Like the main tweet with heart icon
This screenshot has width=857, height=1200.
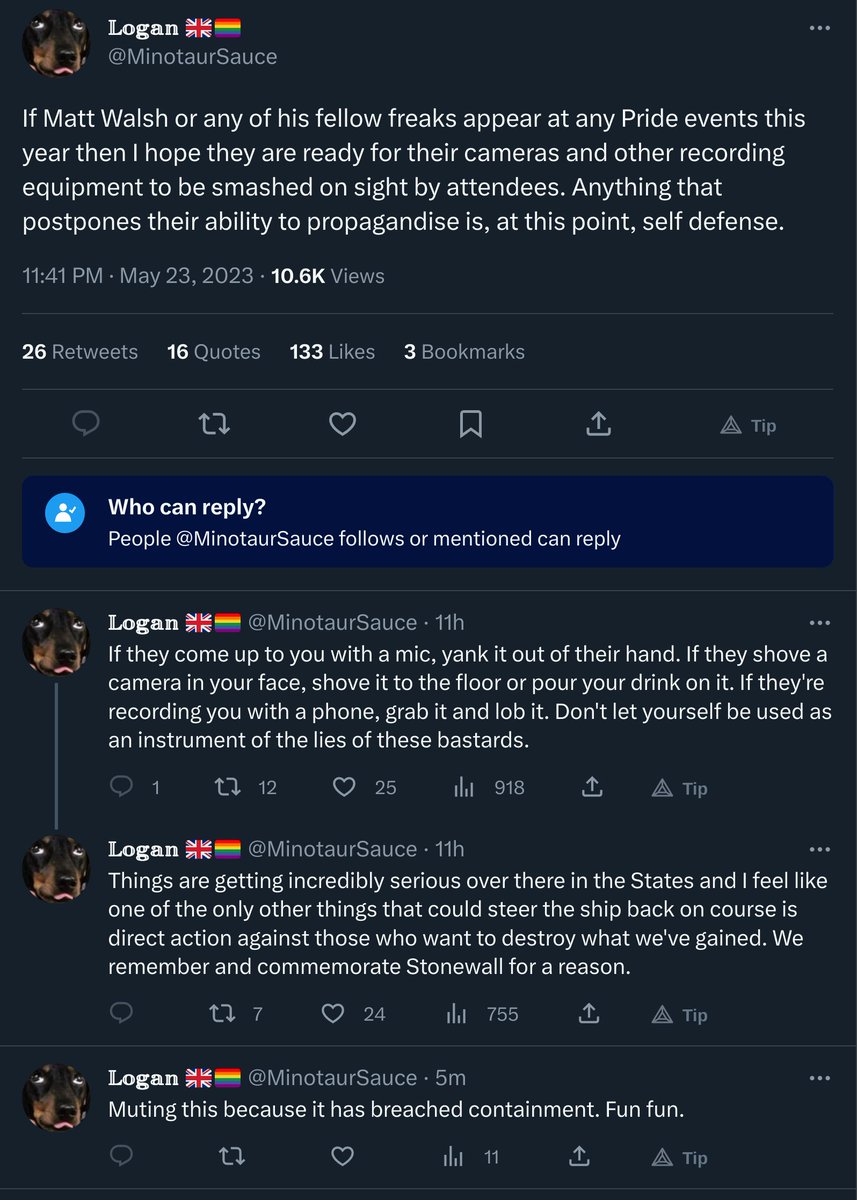343,425
